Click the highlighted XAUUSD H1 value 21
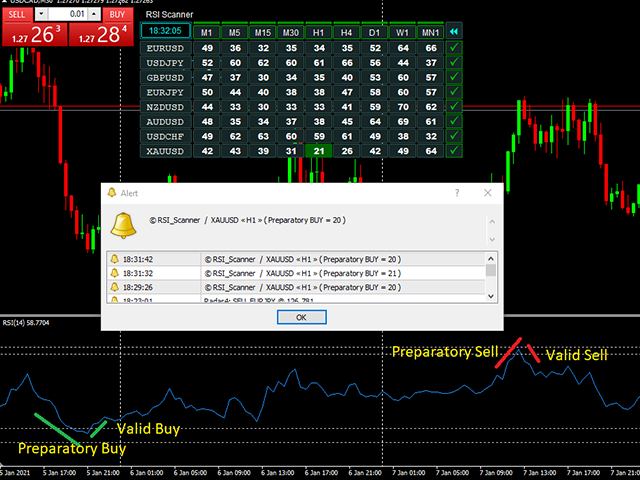The height and width of the screenshot is (480, 640). coord(319,151)
